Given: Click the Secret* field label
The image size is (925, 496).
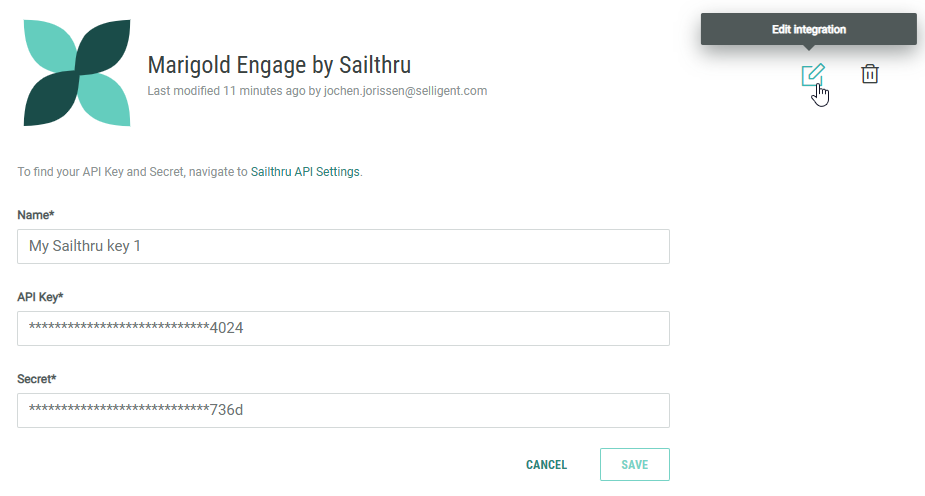Looking at the screenshot, I should pyautogui.click(x=37, y=379).
